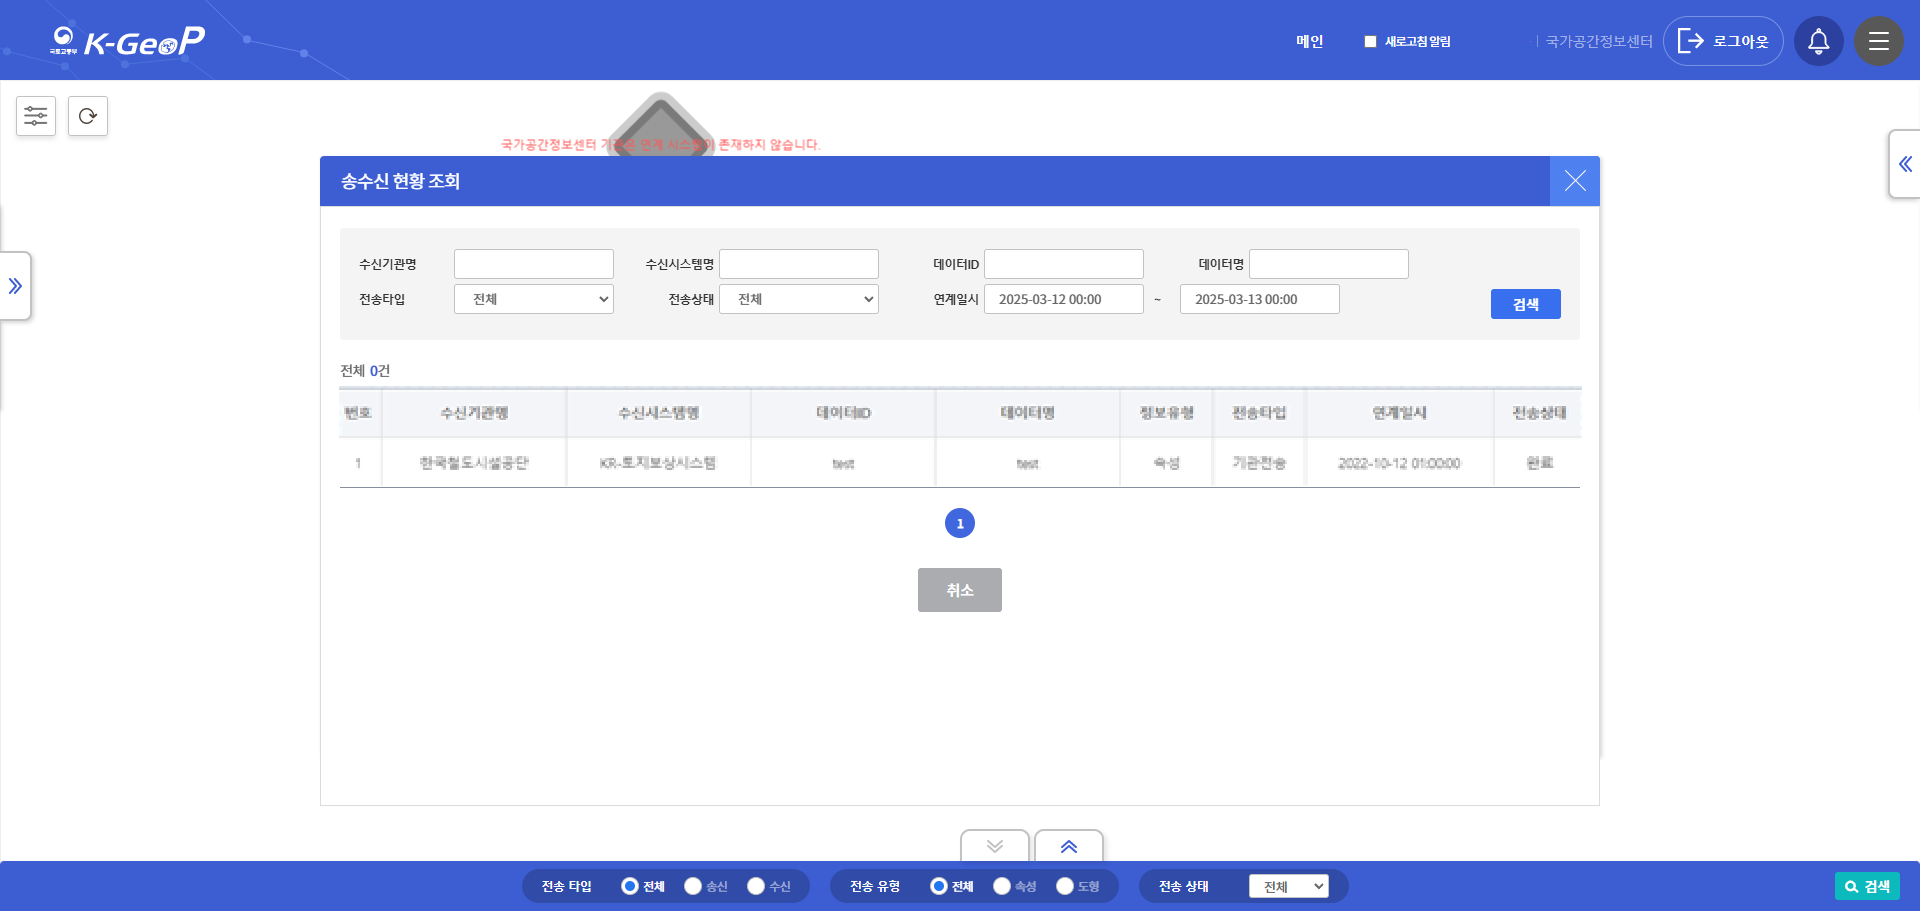The image size is (1920, 911).
Task: Click the blue 검색 button in dialog
Action: (x=1525, y=304)
